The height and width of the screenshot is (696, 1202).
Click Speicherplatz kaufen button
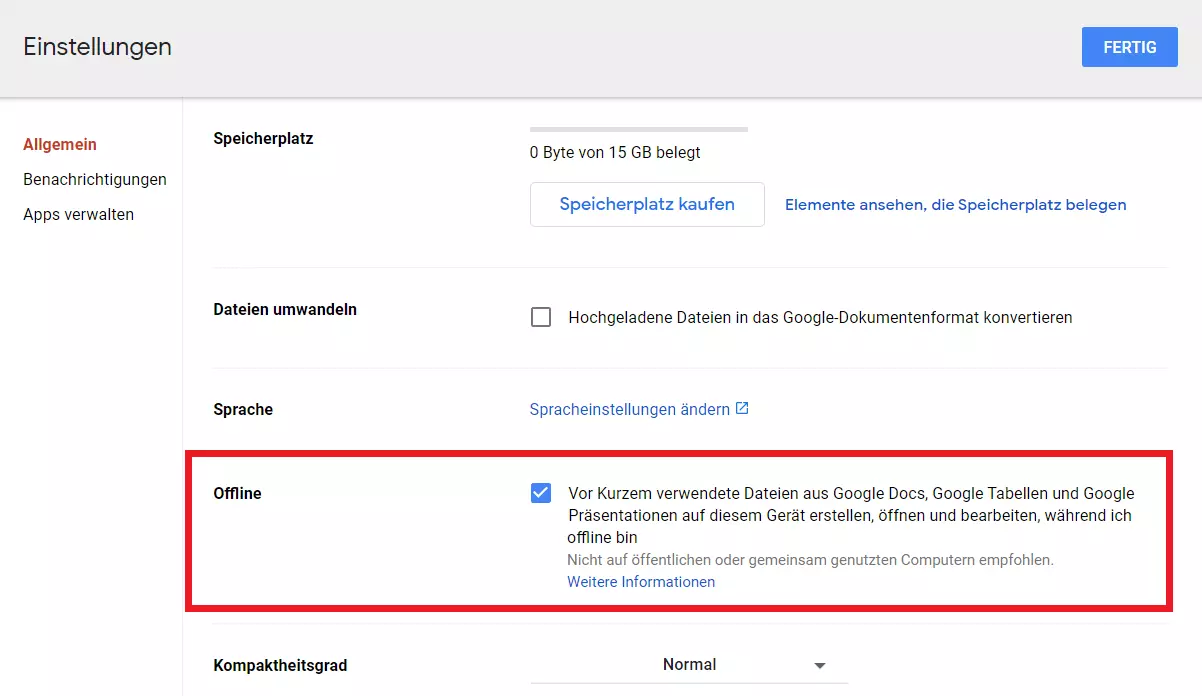(x=647, y=204)
